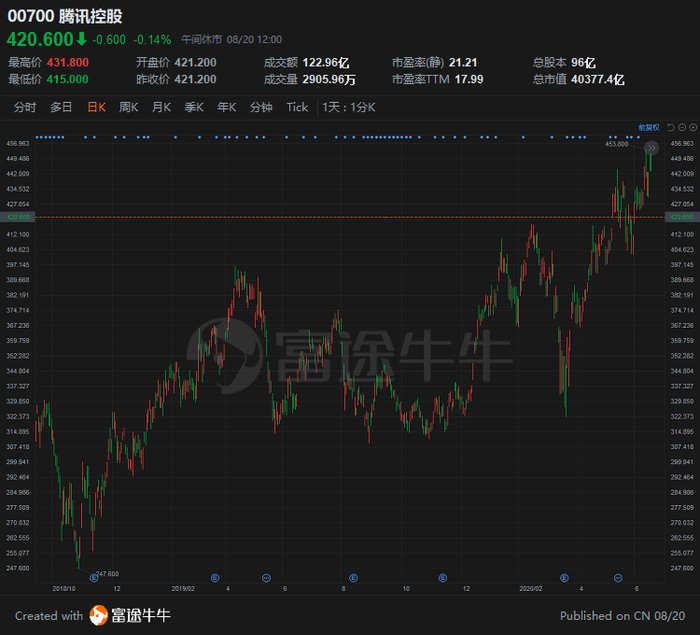This screenshot has width=700, height=635.
Task: Click the price change value -0.600
Action: 109,40
